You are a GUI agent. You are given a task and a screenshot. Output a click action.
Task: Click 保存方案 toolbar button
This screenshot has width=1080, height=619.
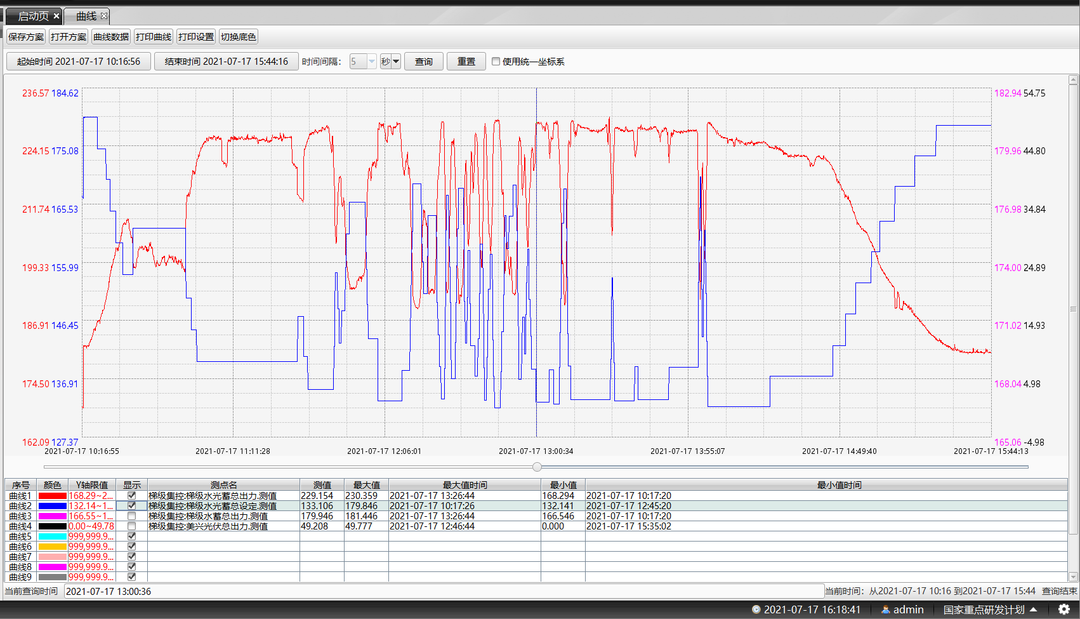[x=26, y=36]
